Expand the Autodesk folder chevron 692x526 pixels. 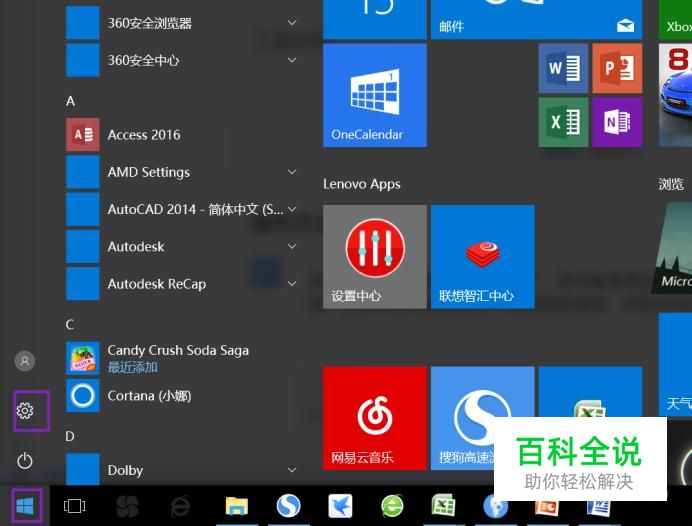click(292, 246)
